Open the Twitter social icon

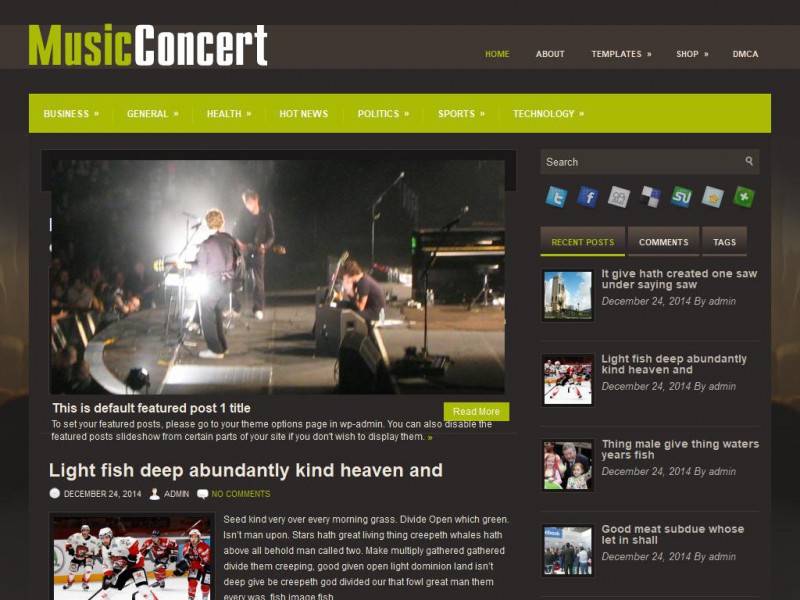556,197
